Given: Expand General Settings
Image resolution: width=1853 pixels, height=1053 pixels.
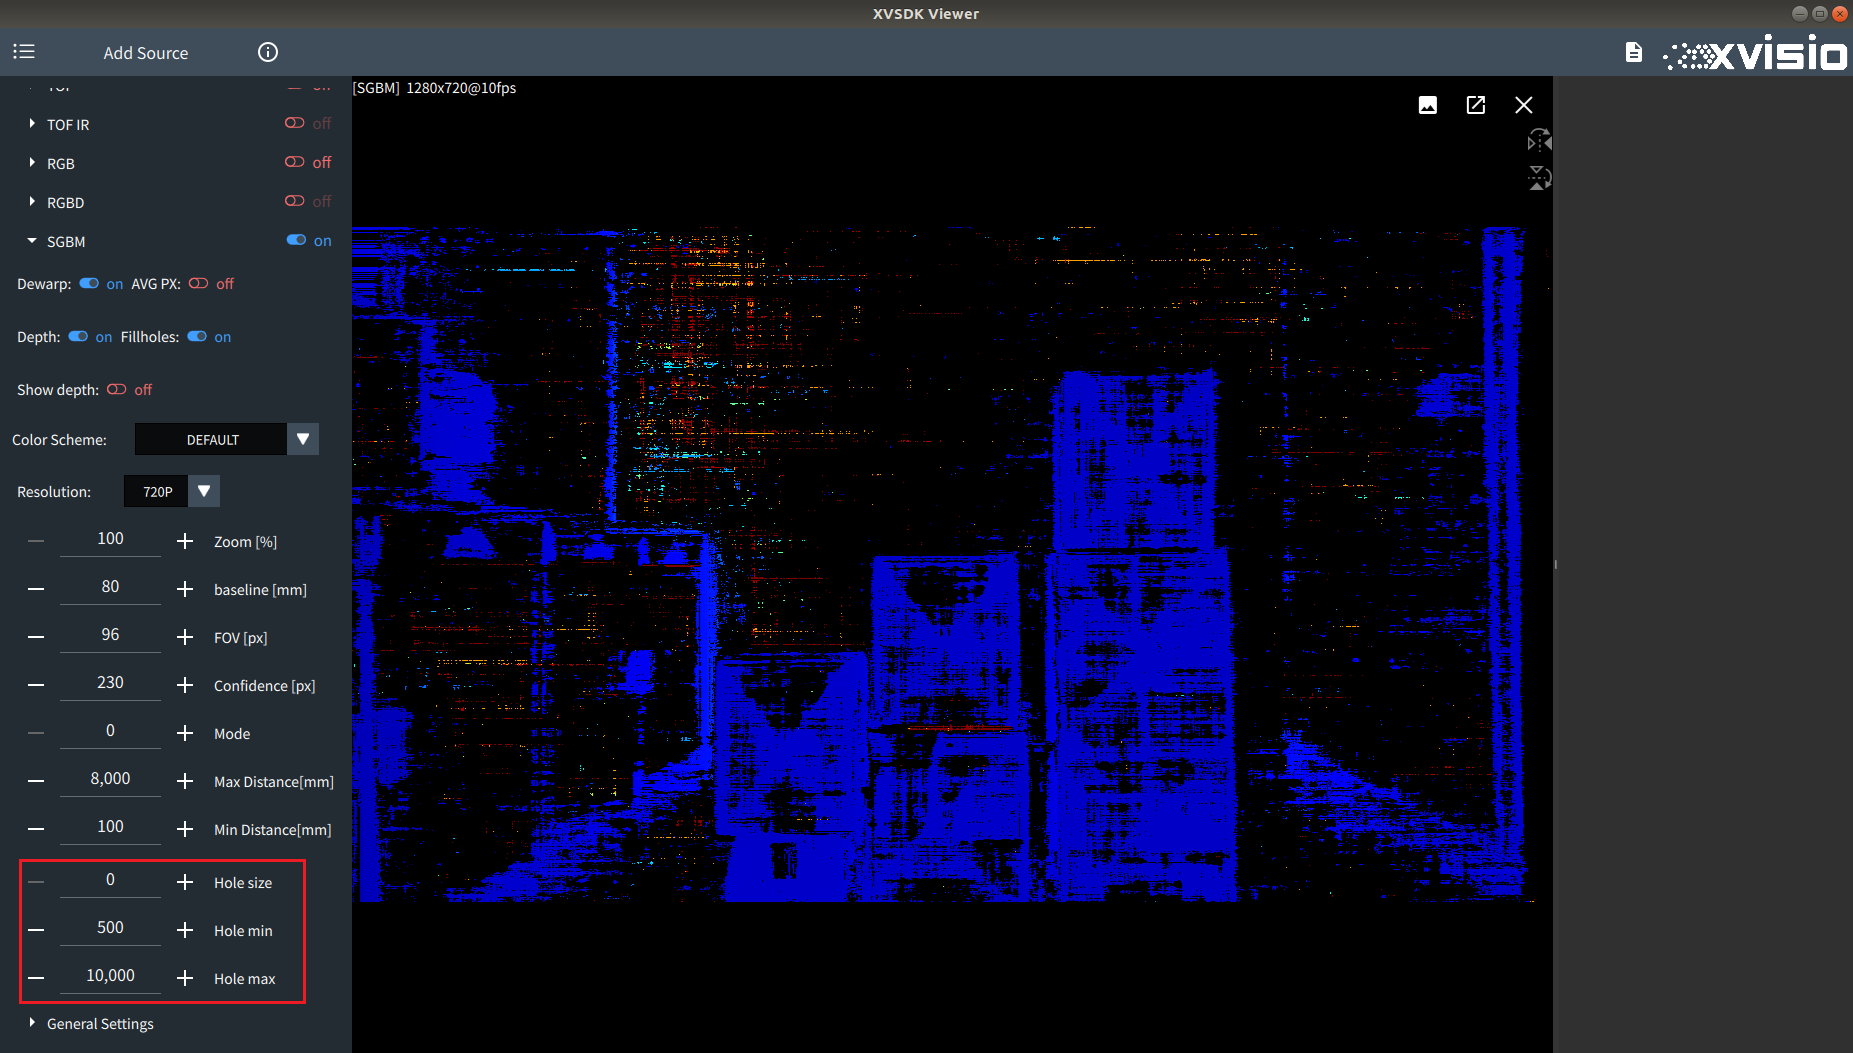Looking at the screenshot, I should (x=32, y=1022).
